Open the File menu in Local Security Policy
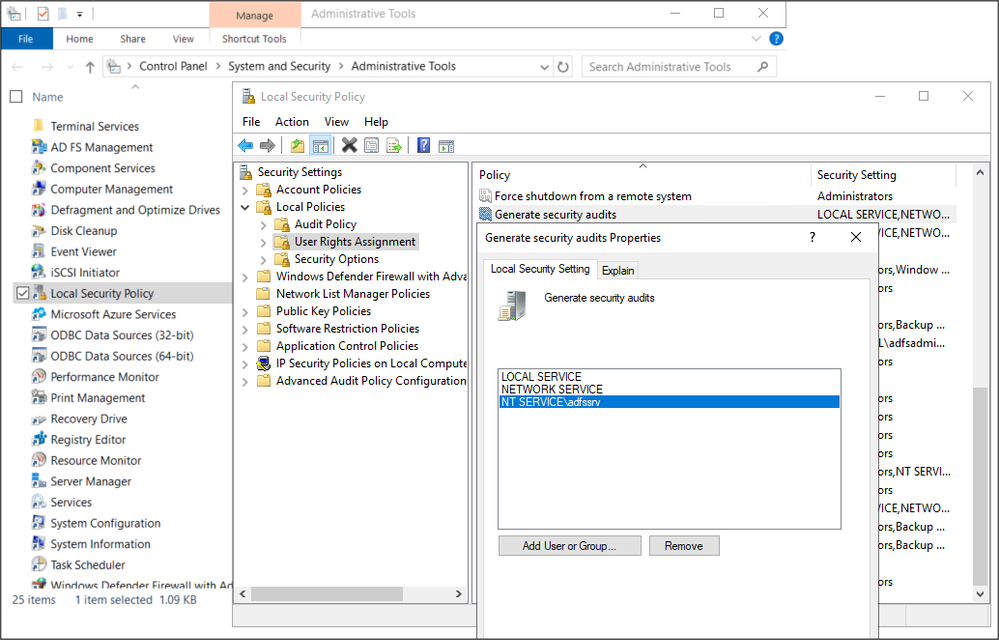The image size is (999, 640). point(251,122)
